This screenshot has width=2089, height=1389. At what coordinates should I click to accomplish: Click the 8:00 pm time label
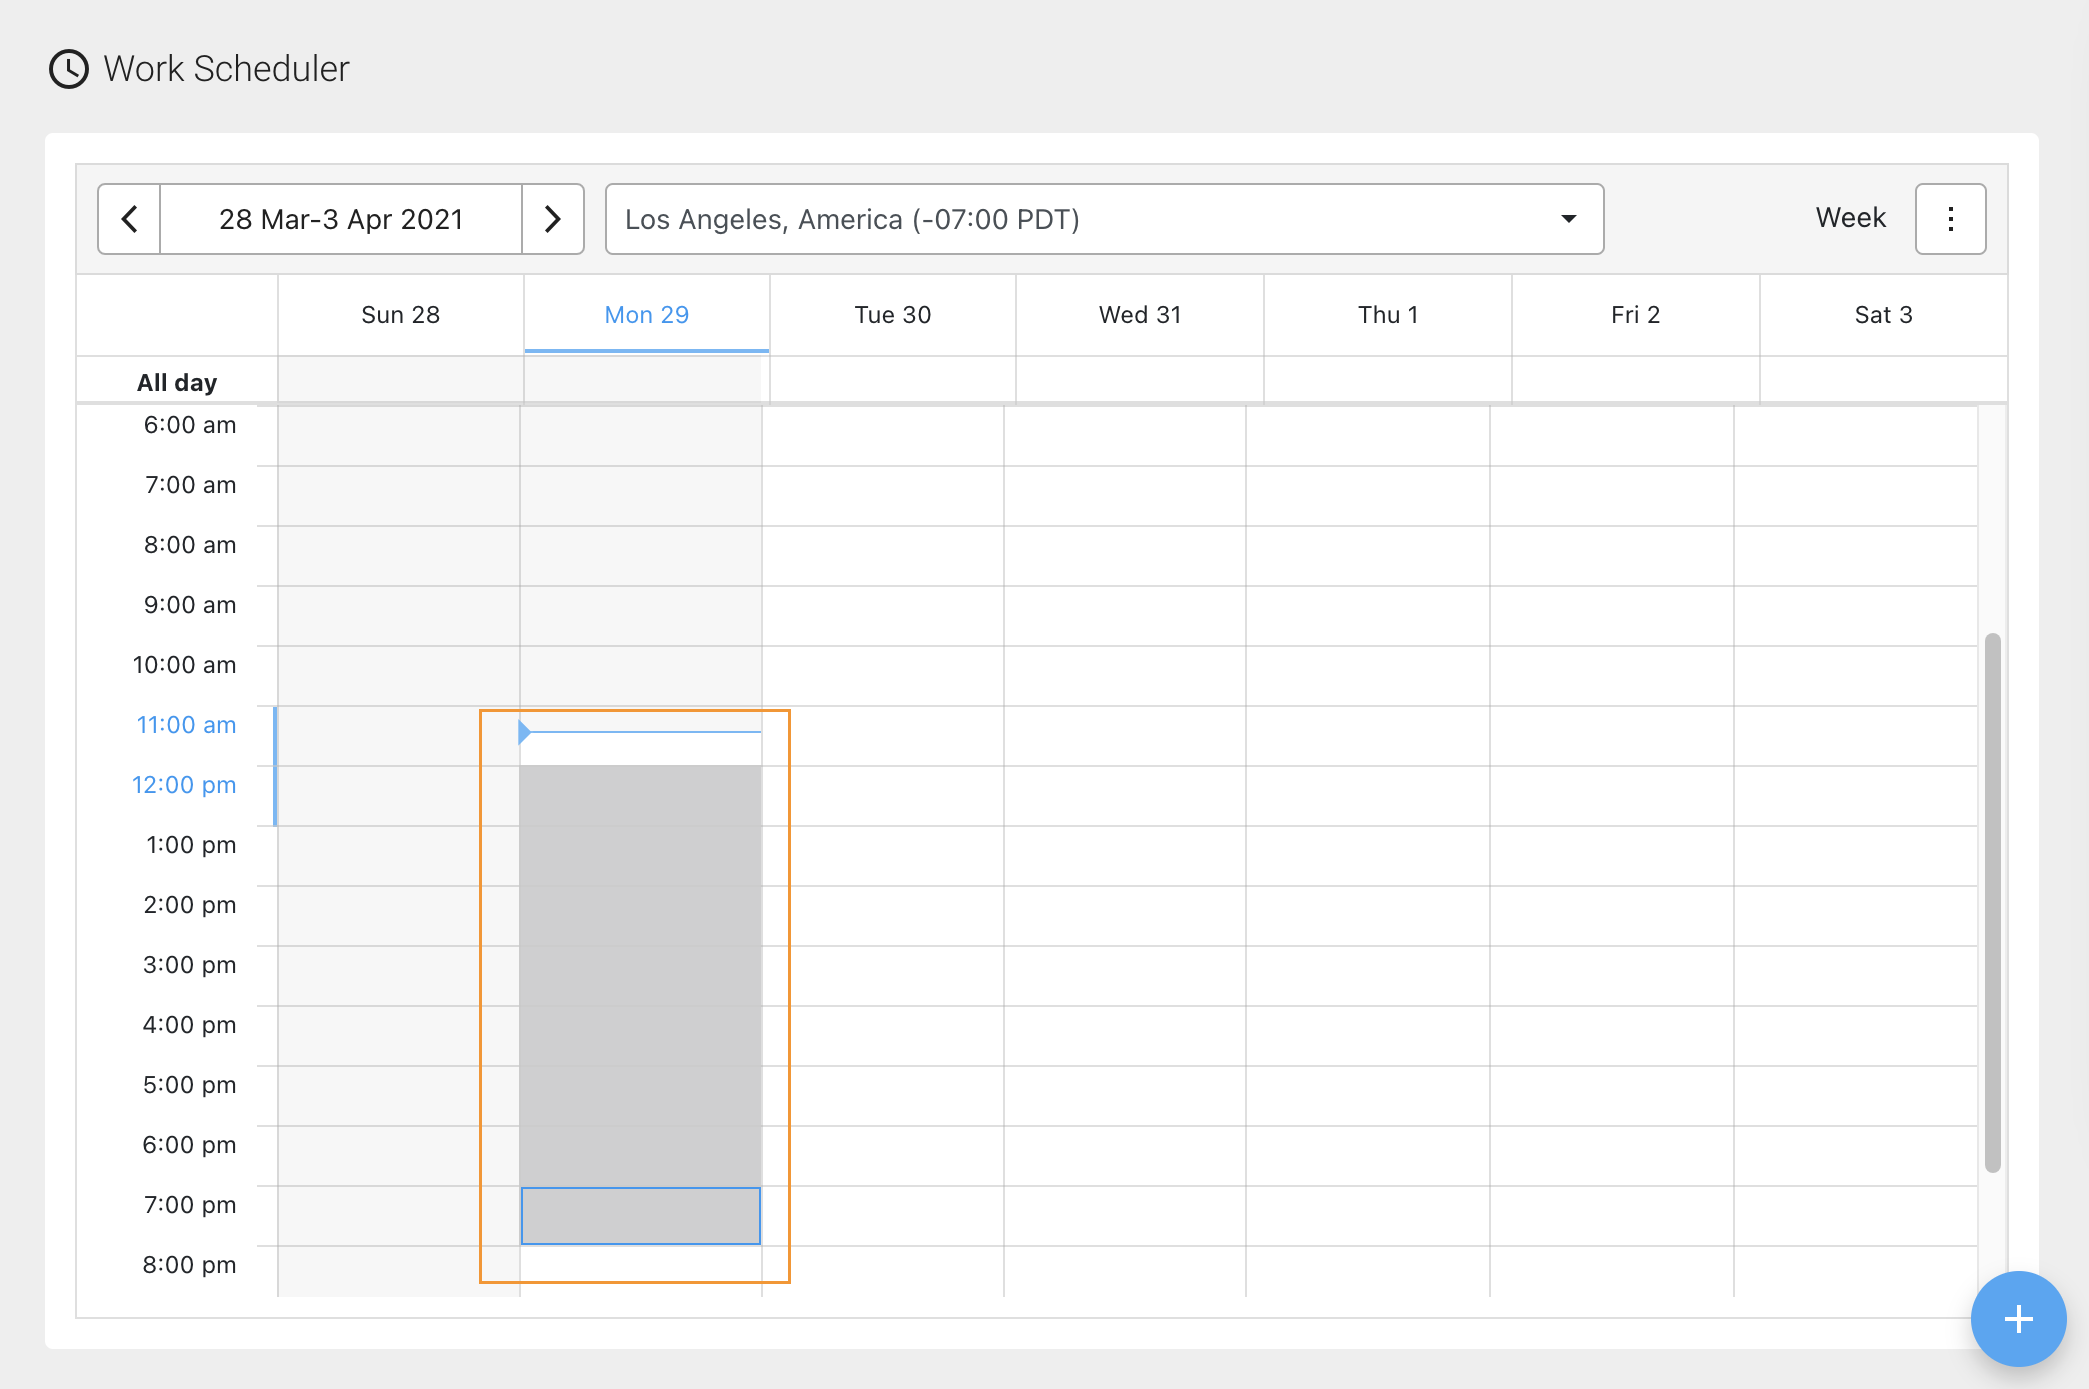pyautogui.click(x=189, y=1265)
